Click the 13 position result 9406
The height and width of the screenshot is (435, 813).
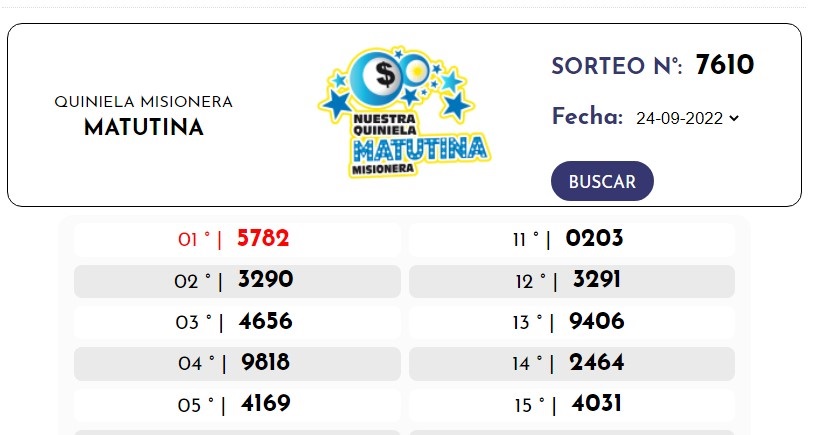point(596,322)
